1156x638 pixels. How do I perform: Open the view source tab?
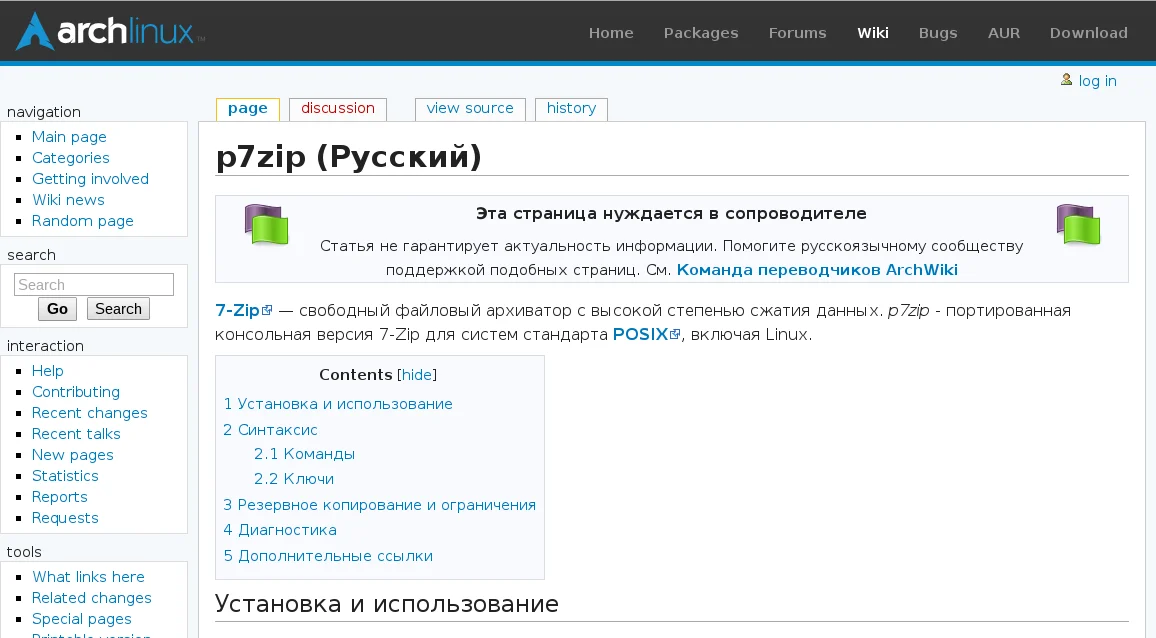(470, 108)
